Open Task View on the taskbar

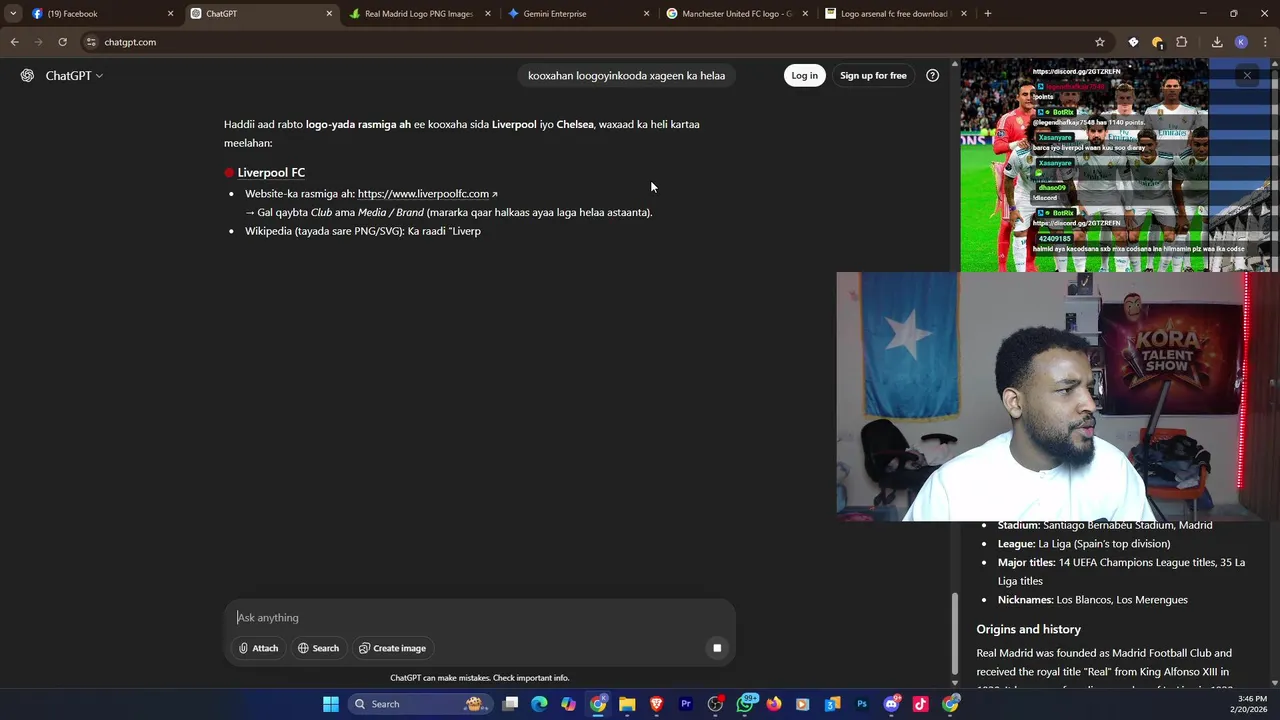[x=510, y=704]
